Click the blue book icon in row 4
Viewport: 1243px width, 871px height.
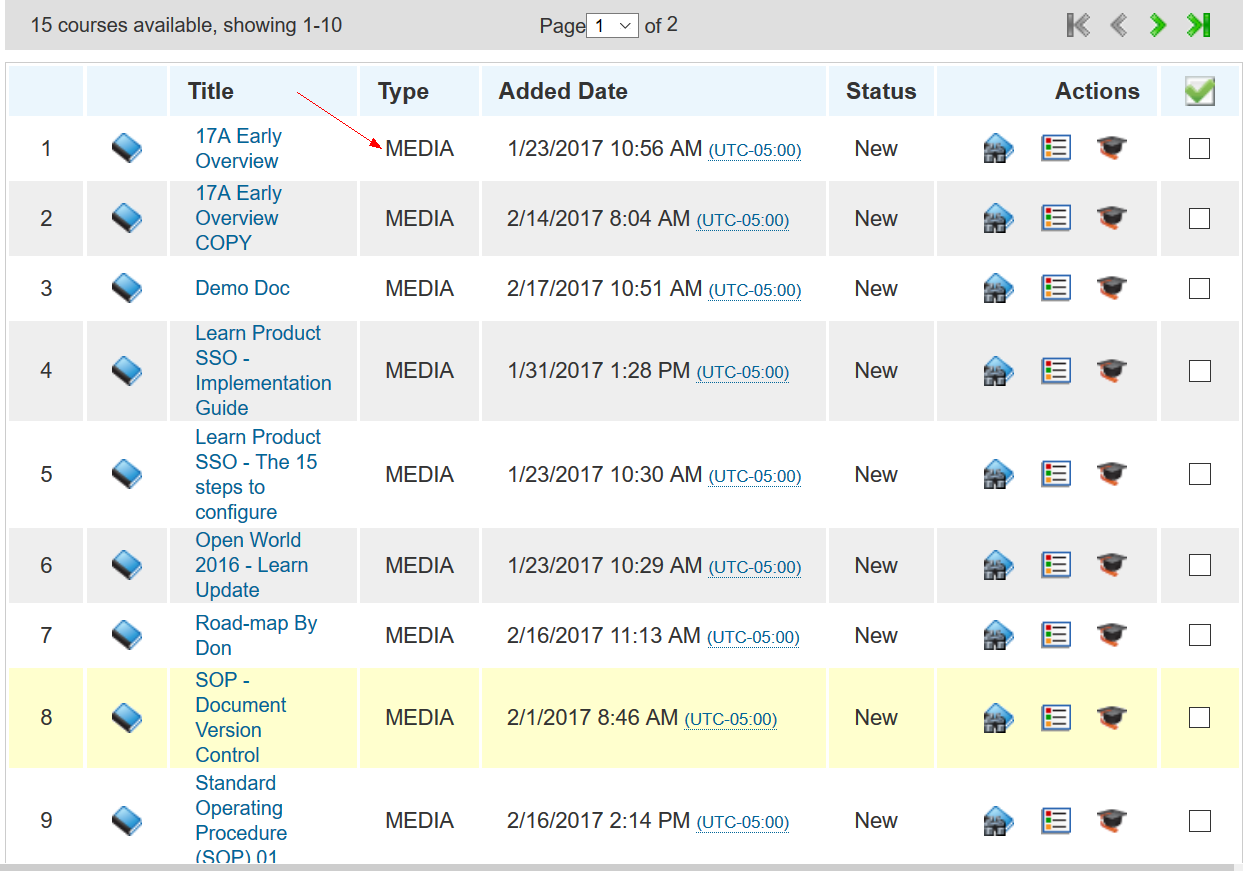[x=126, y=371]
